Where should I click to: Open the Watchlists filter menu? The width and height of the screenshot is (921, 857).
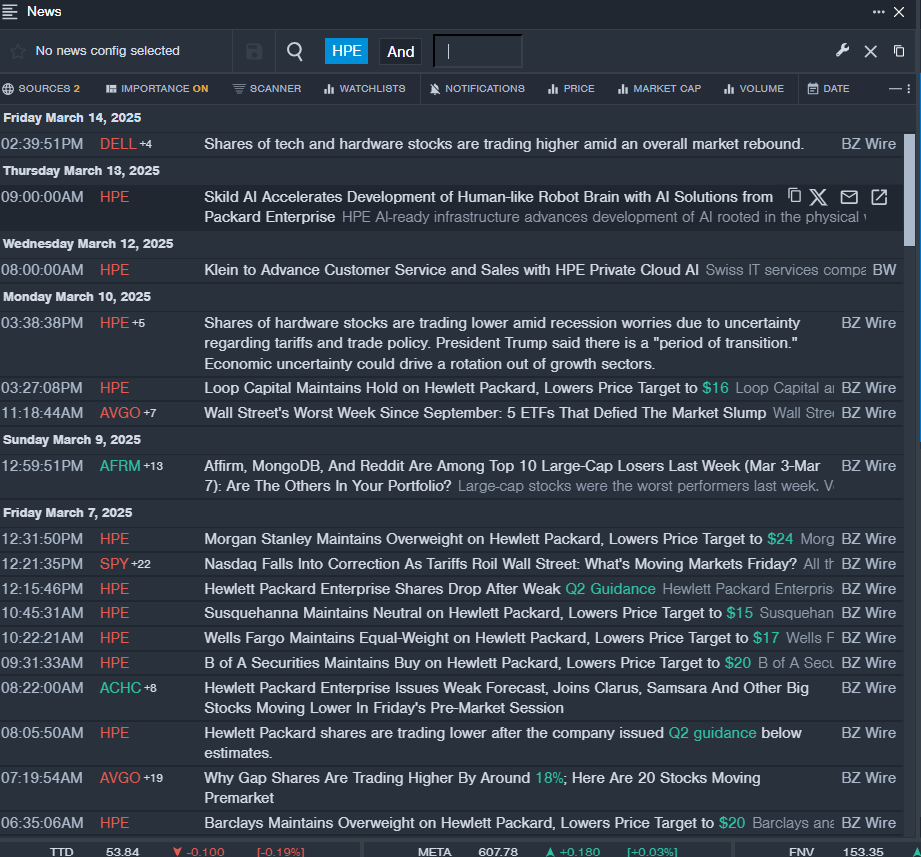pos(365,89)
